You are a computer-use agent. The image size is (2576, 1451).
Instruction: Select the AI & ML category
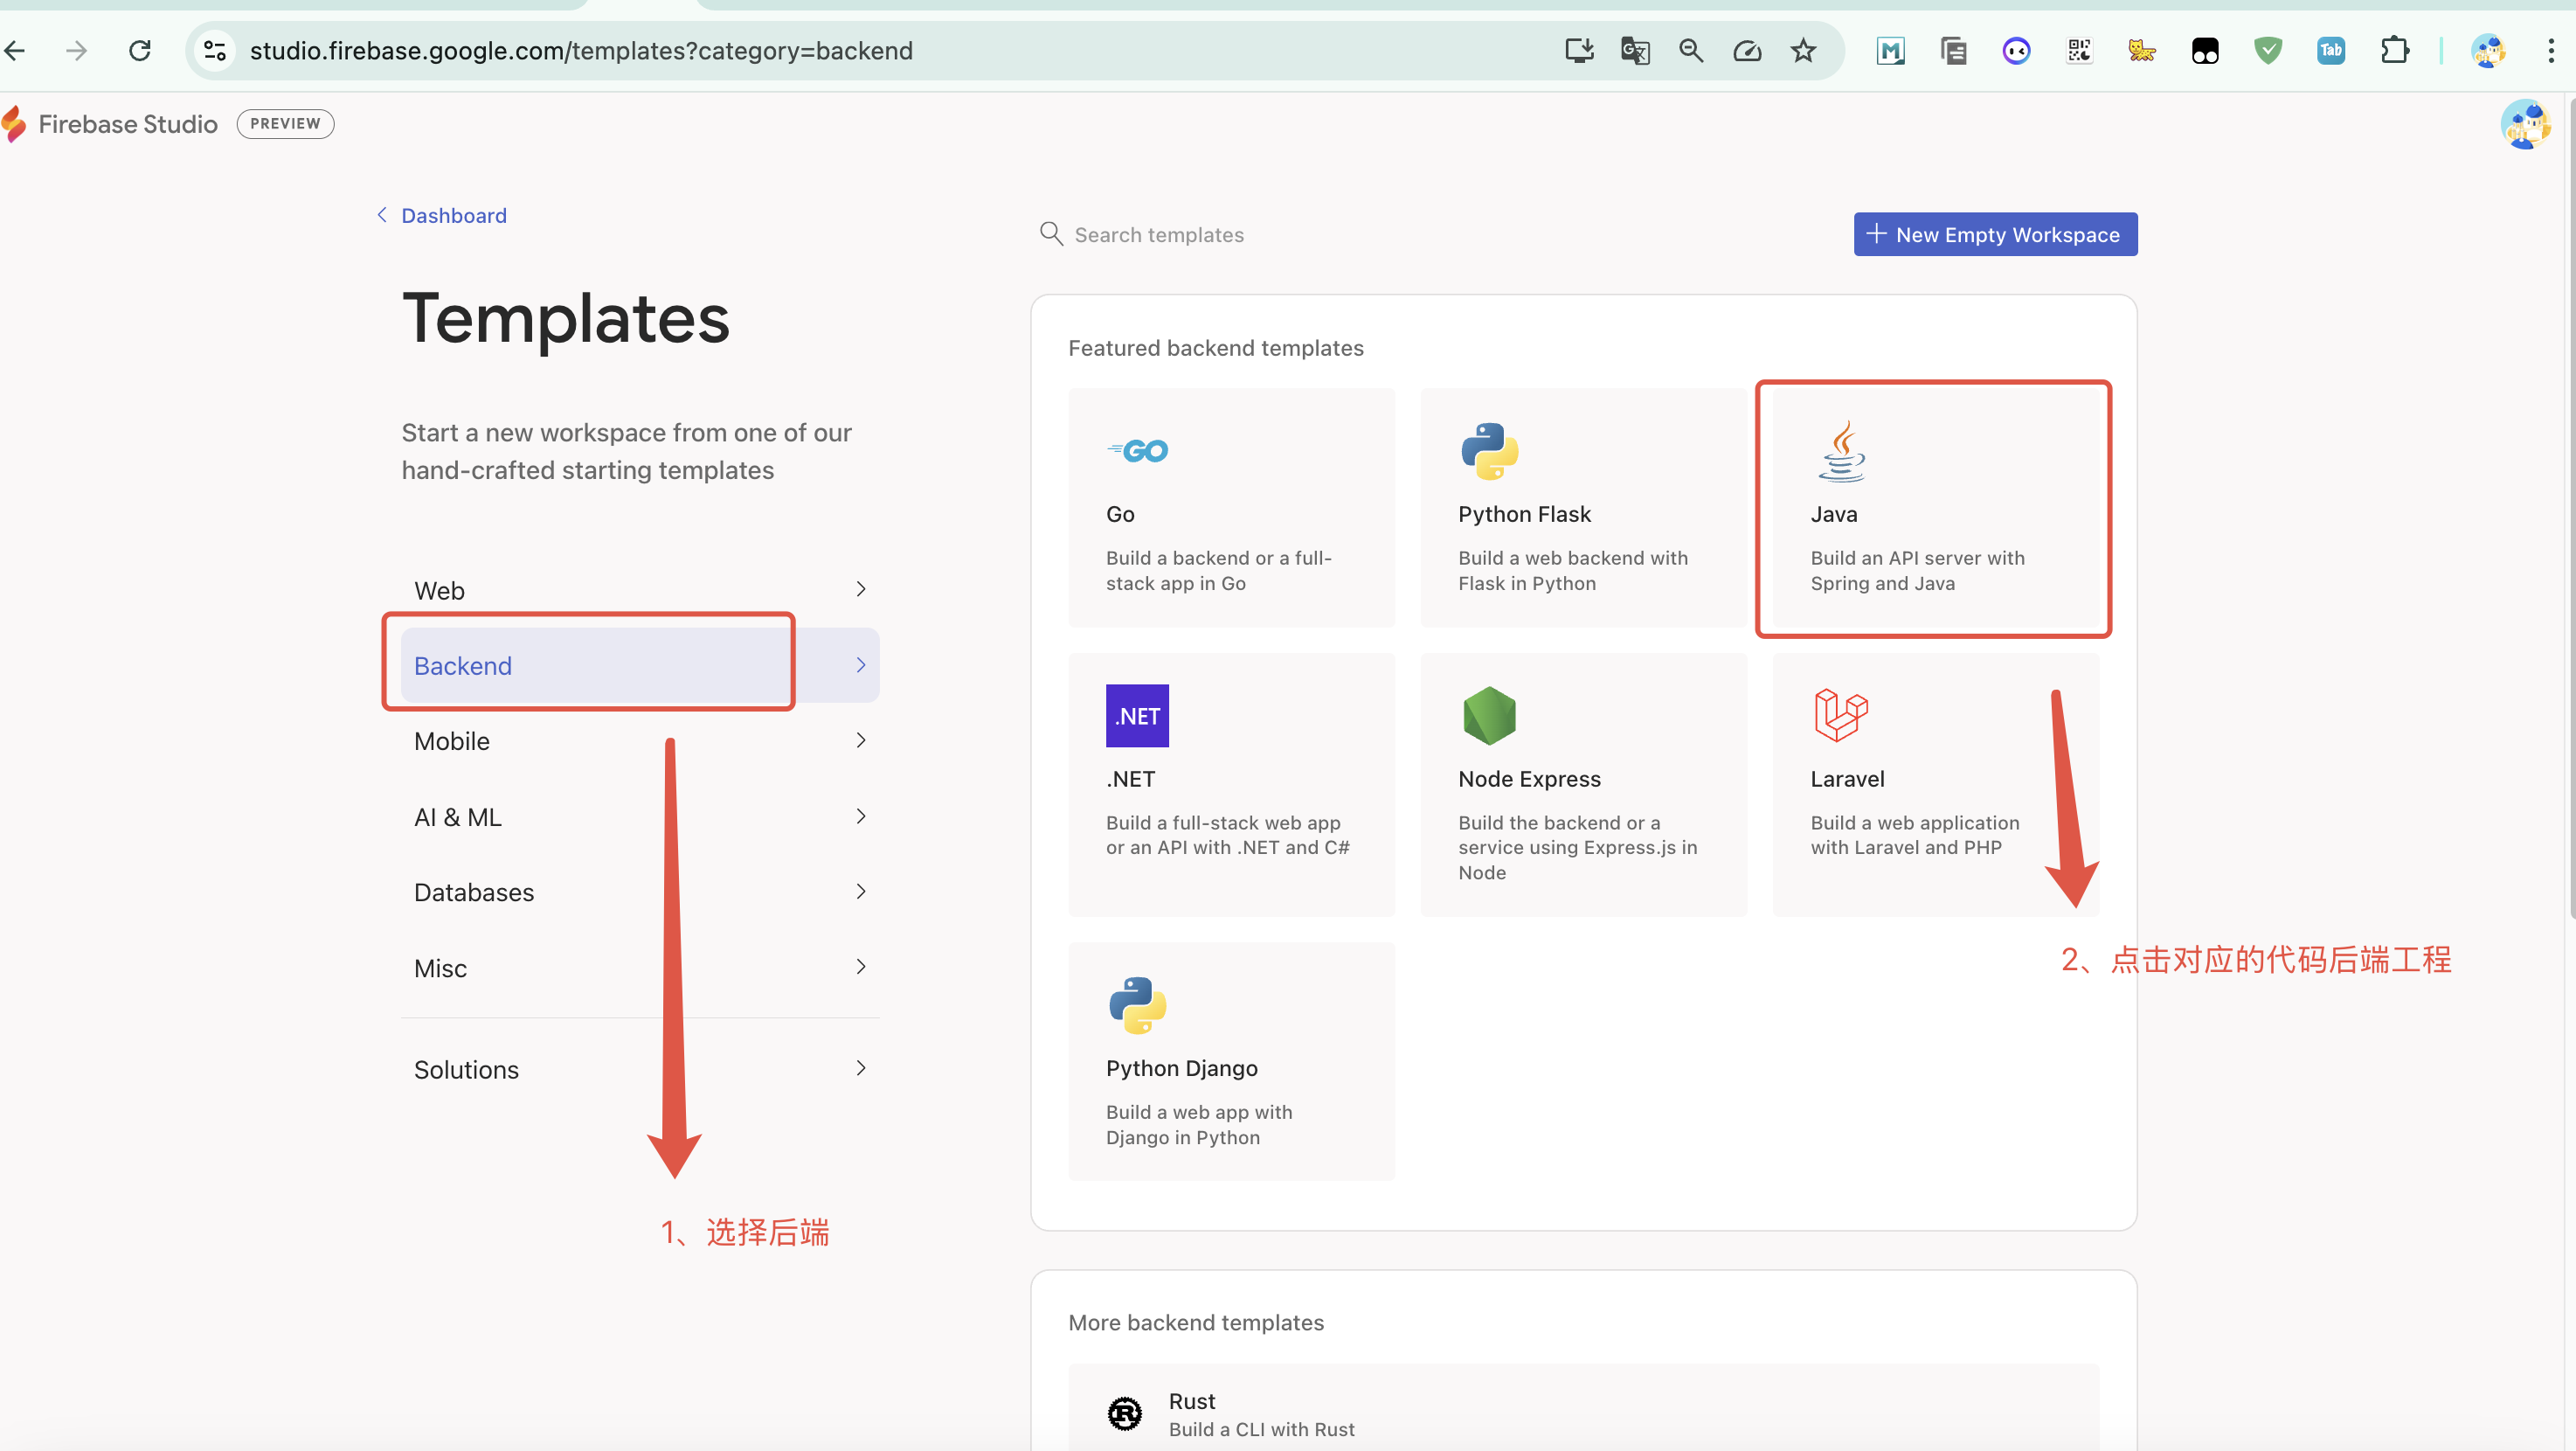tap(458, 817)
